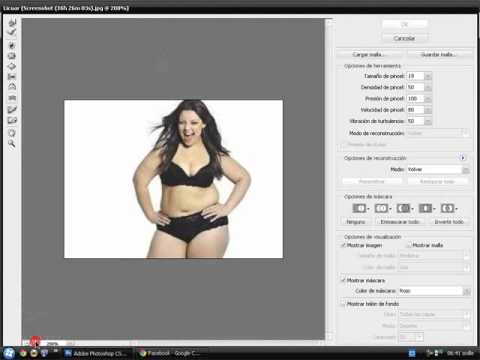Screen dimensions: 480x360
Task: Open the Color de malla dropdown
Action: click(435, 267)
